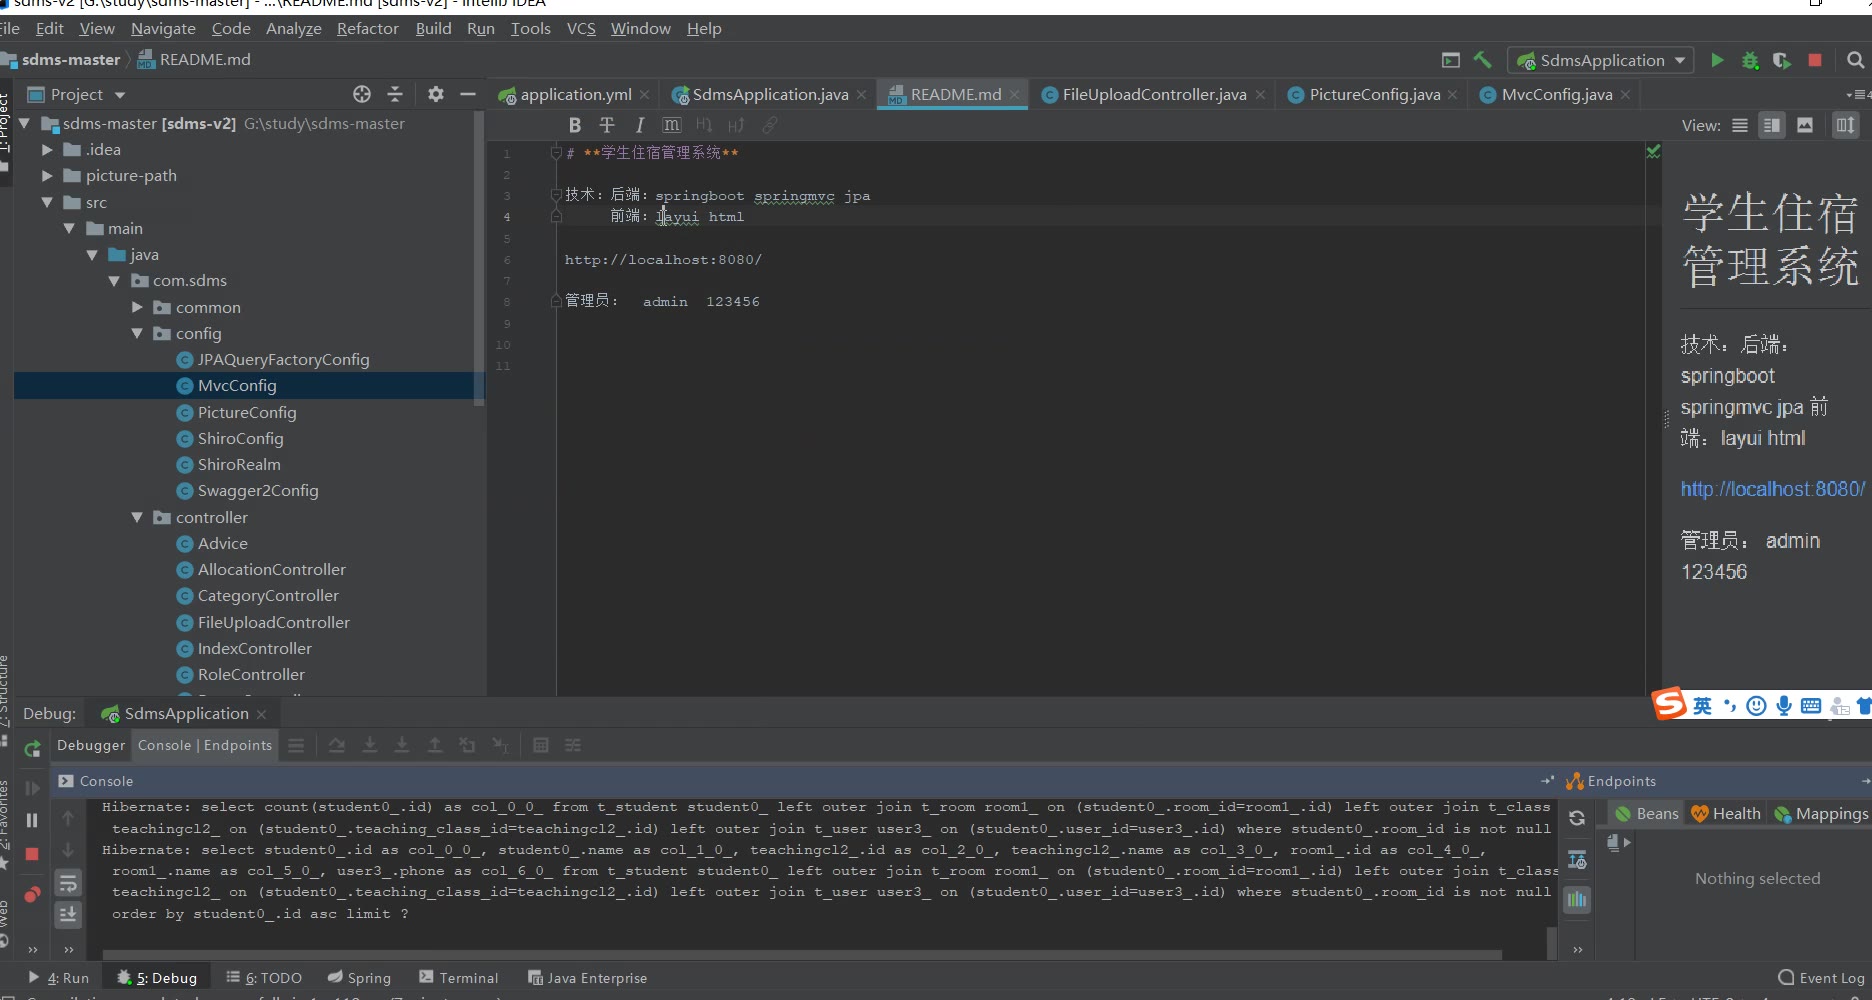Collapse the com.sdms package
1872x1000 pixels.
point(114,281)
